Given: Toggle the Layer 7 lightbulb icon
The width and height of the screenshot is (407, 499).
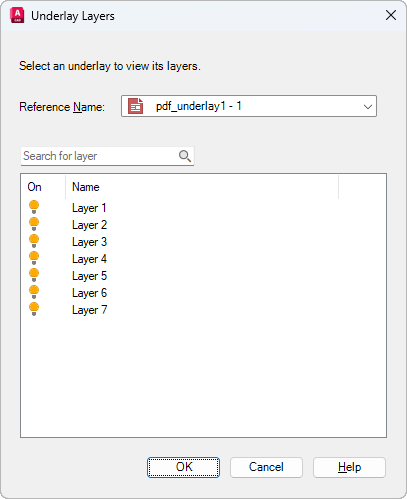Looking at the screenshot, I should [34, 309].
